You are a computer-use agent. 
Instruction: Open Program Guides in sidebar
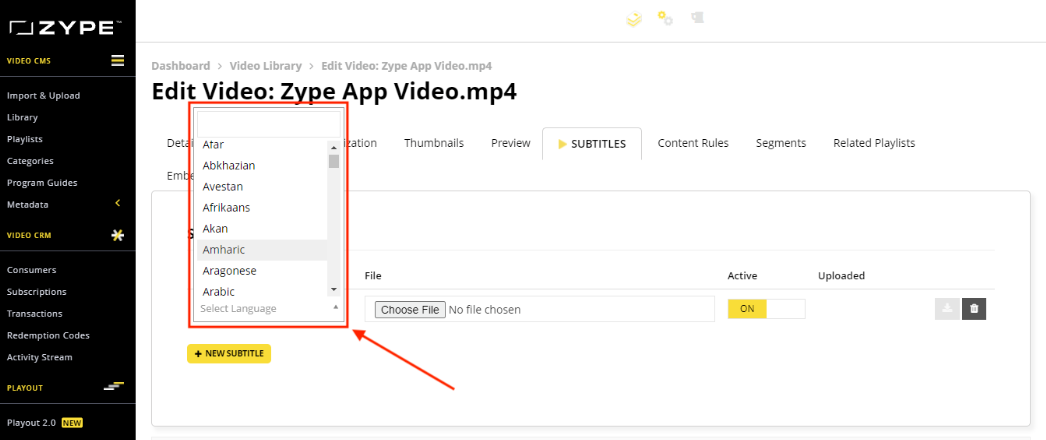42,183
